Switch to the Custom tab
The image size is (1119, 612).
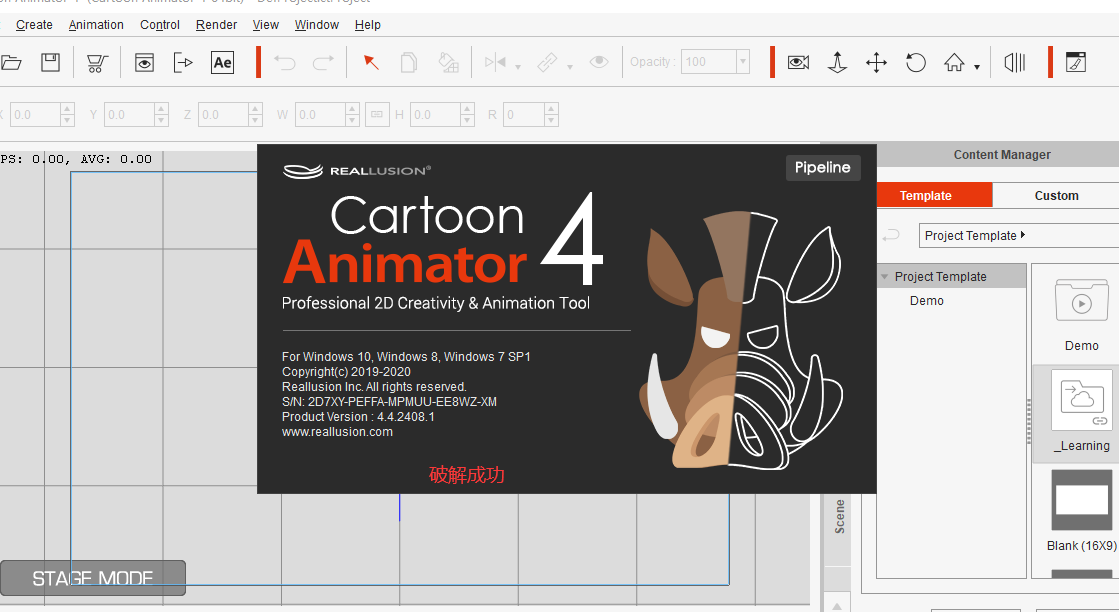point(1056,195)
